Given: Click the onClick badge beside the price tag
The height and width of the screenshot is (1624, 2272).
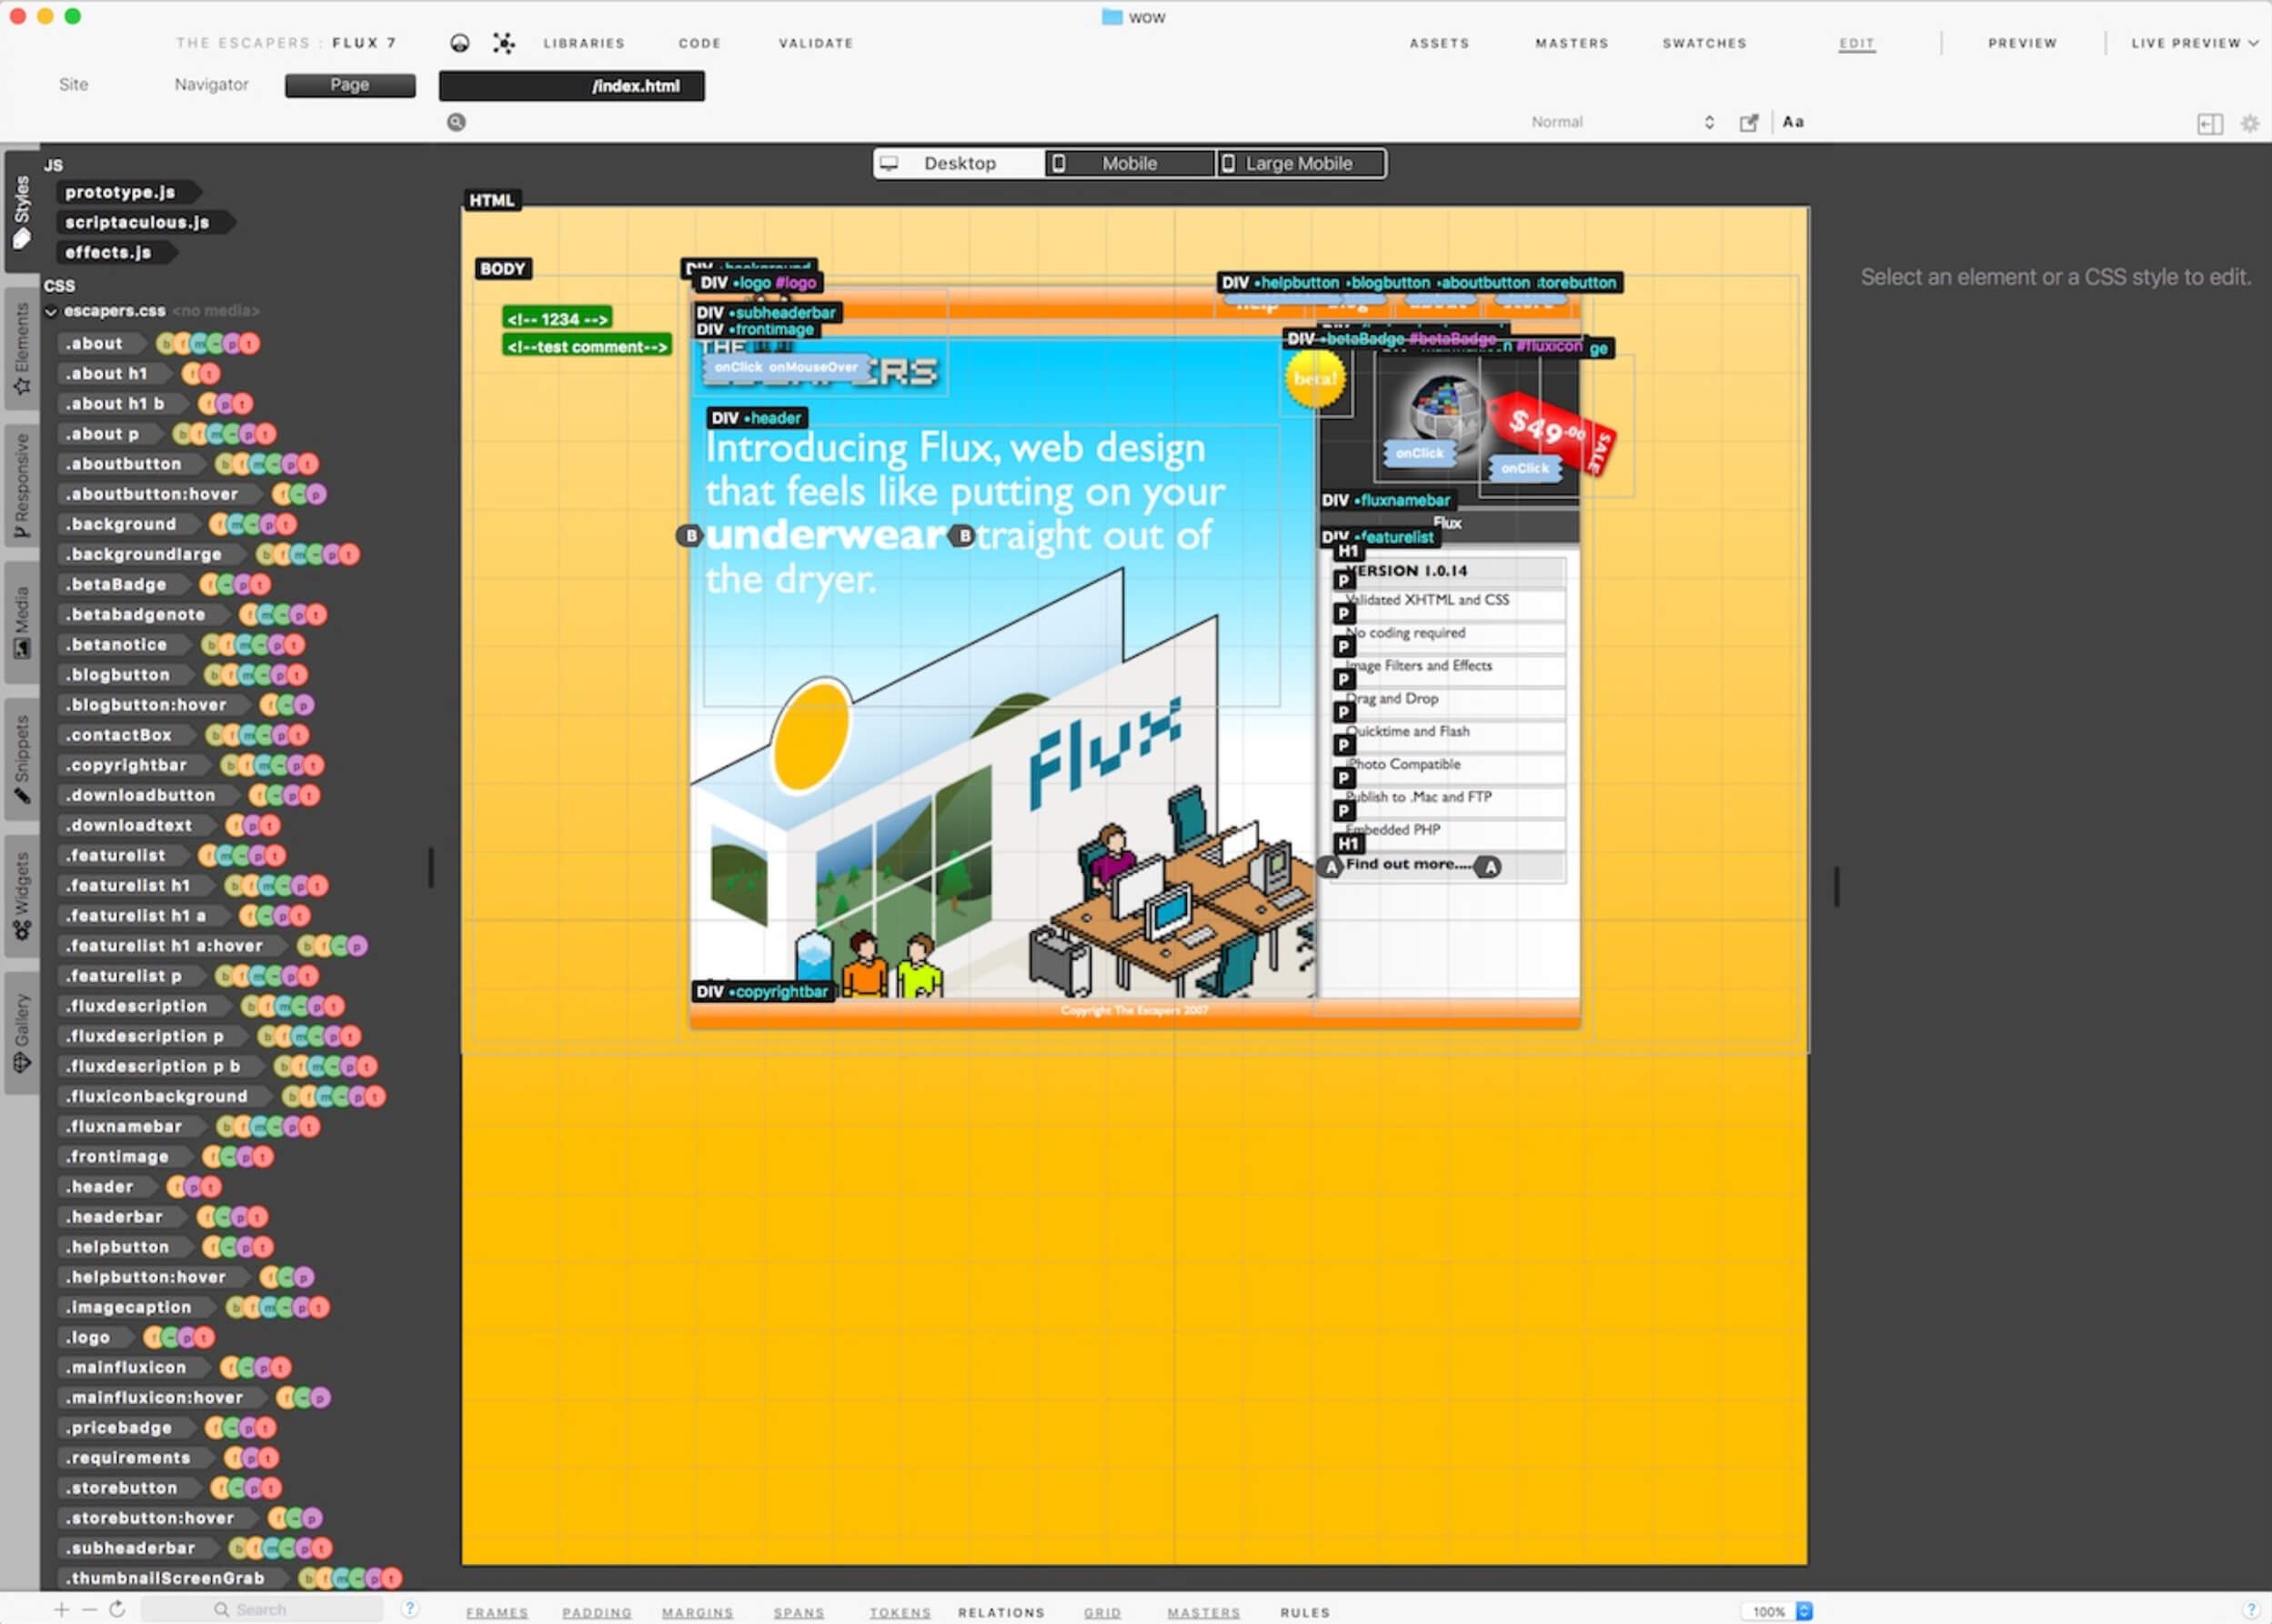Looking at the screenshot, I should tap(1524, 468).
